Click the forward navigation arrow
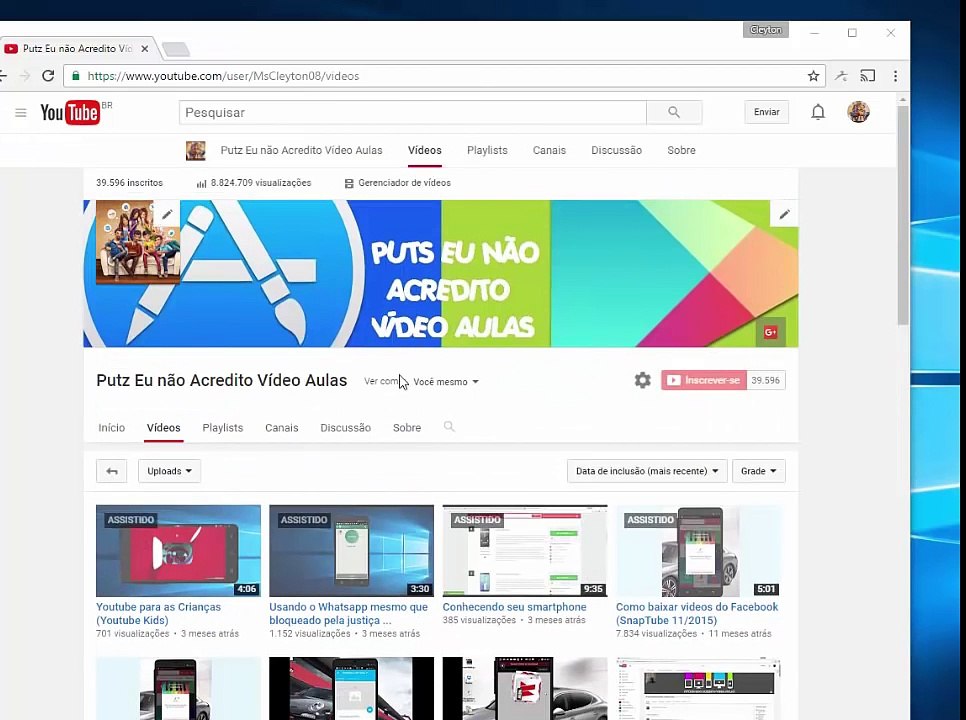966x720 pixels. [x=25, y=76]
